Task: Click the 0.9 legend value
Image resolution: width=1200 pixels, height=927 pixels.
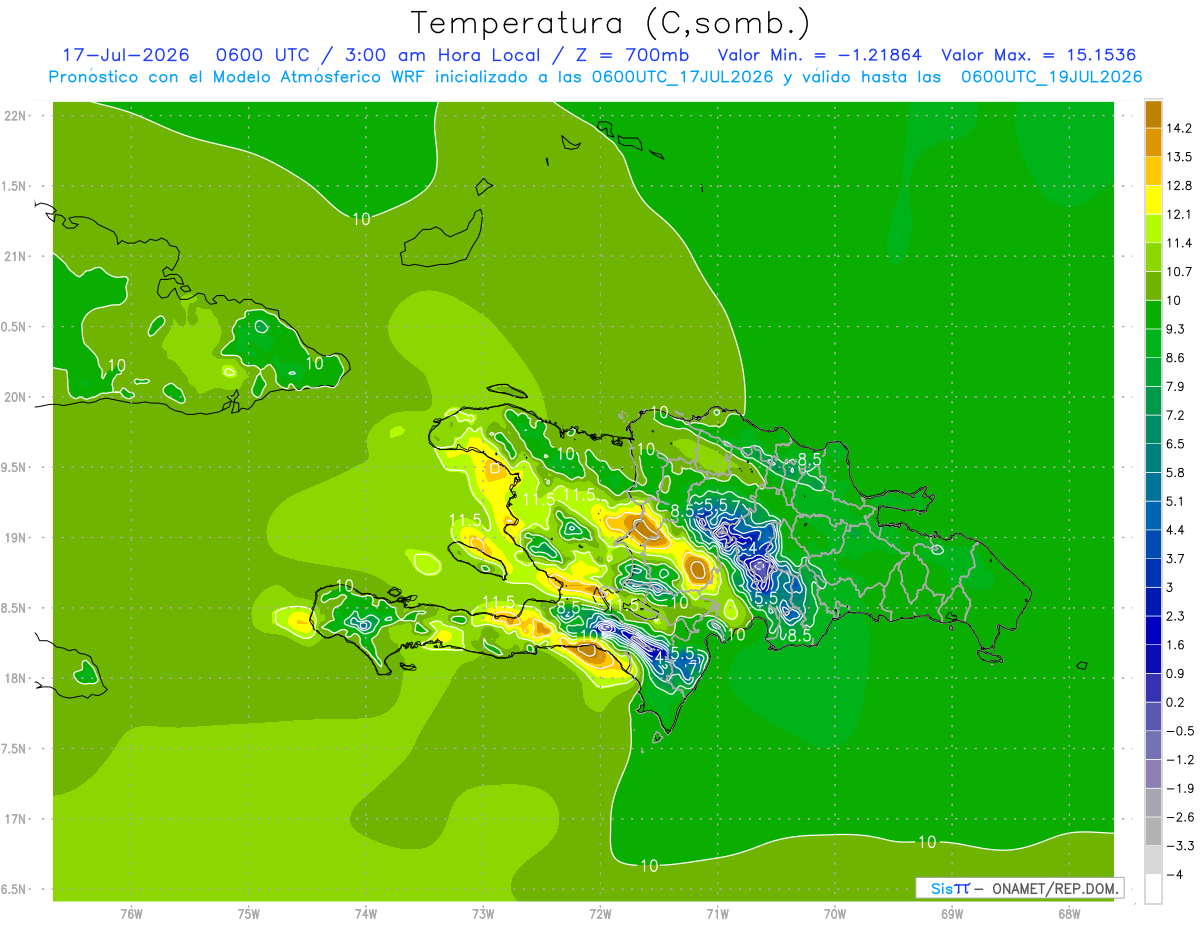Action: [x=1177, y=674]
